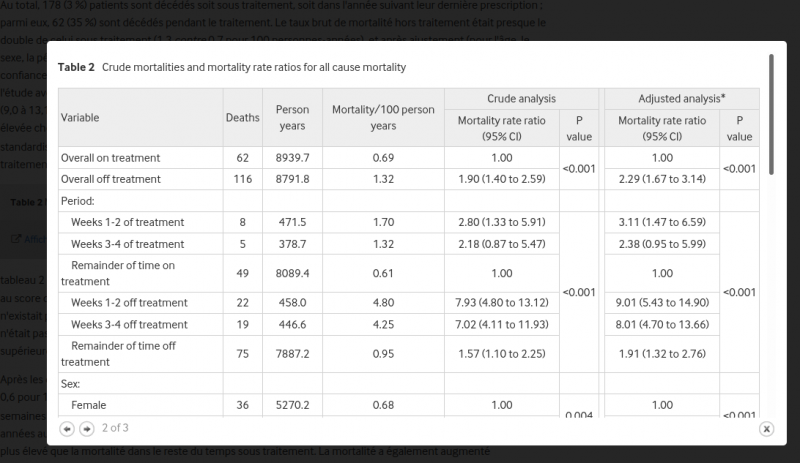
Task: Click the external-link icon behind the overlay
Action: [15, 237]
